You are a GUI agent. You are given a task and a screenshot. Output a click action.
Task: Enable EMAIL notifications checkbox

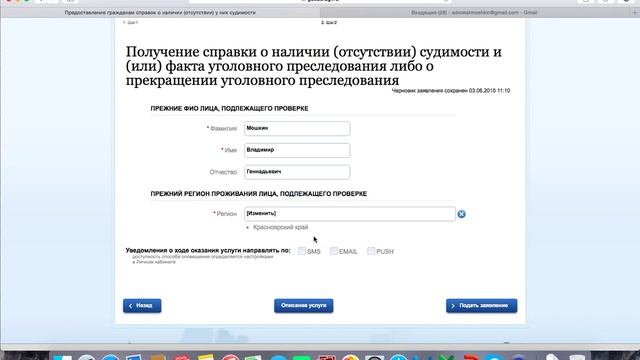click(x=333, y=251)
